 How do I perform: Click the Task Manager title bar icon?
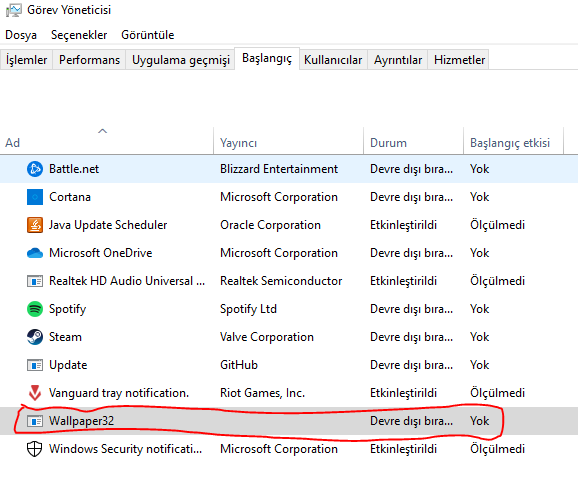(x=13, y=10)
